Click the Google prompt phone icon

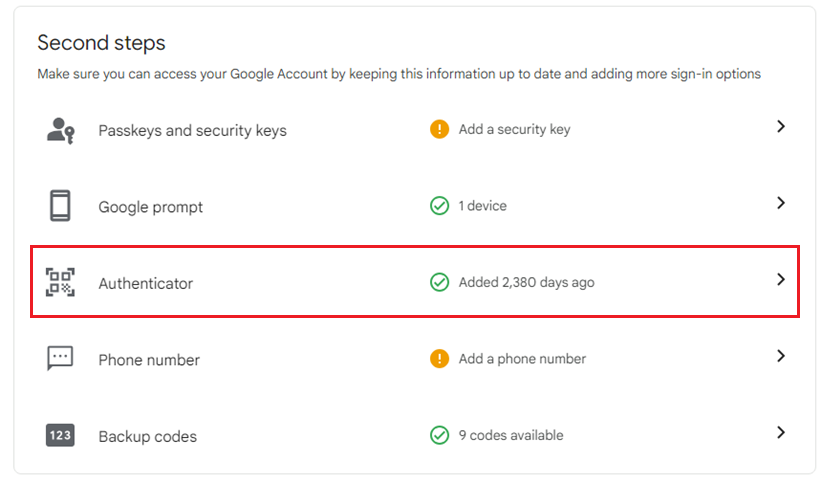tap(60, 206)
